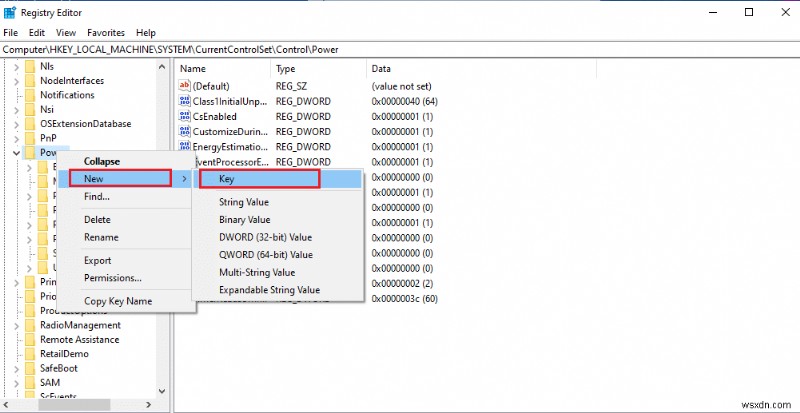Click the Registry Editor app icon in title bar

point(9,12)
